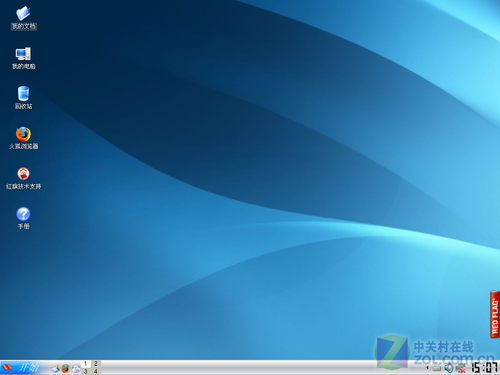Expand hidden system tray icons arrow
The image size is (500, 375).
click(x=427, y=368)
